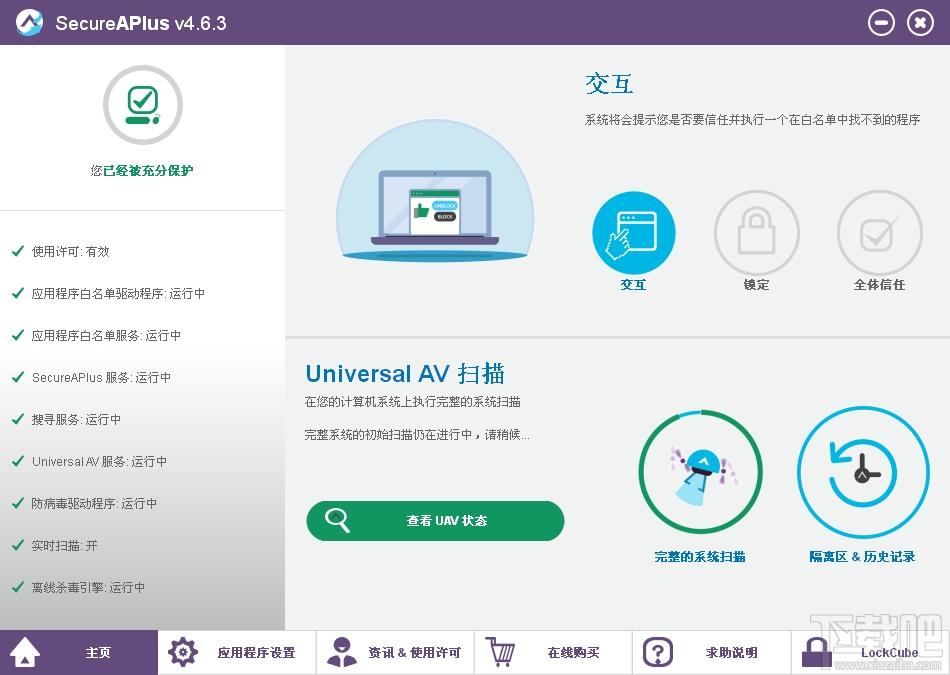Click the padlock LockCube icon
950x675 pixels.
tap(817, 653)
